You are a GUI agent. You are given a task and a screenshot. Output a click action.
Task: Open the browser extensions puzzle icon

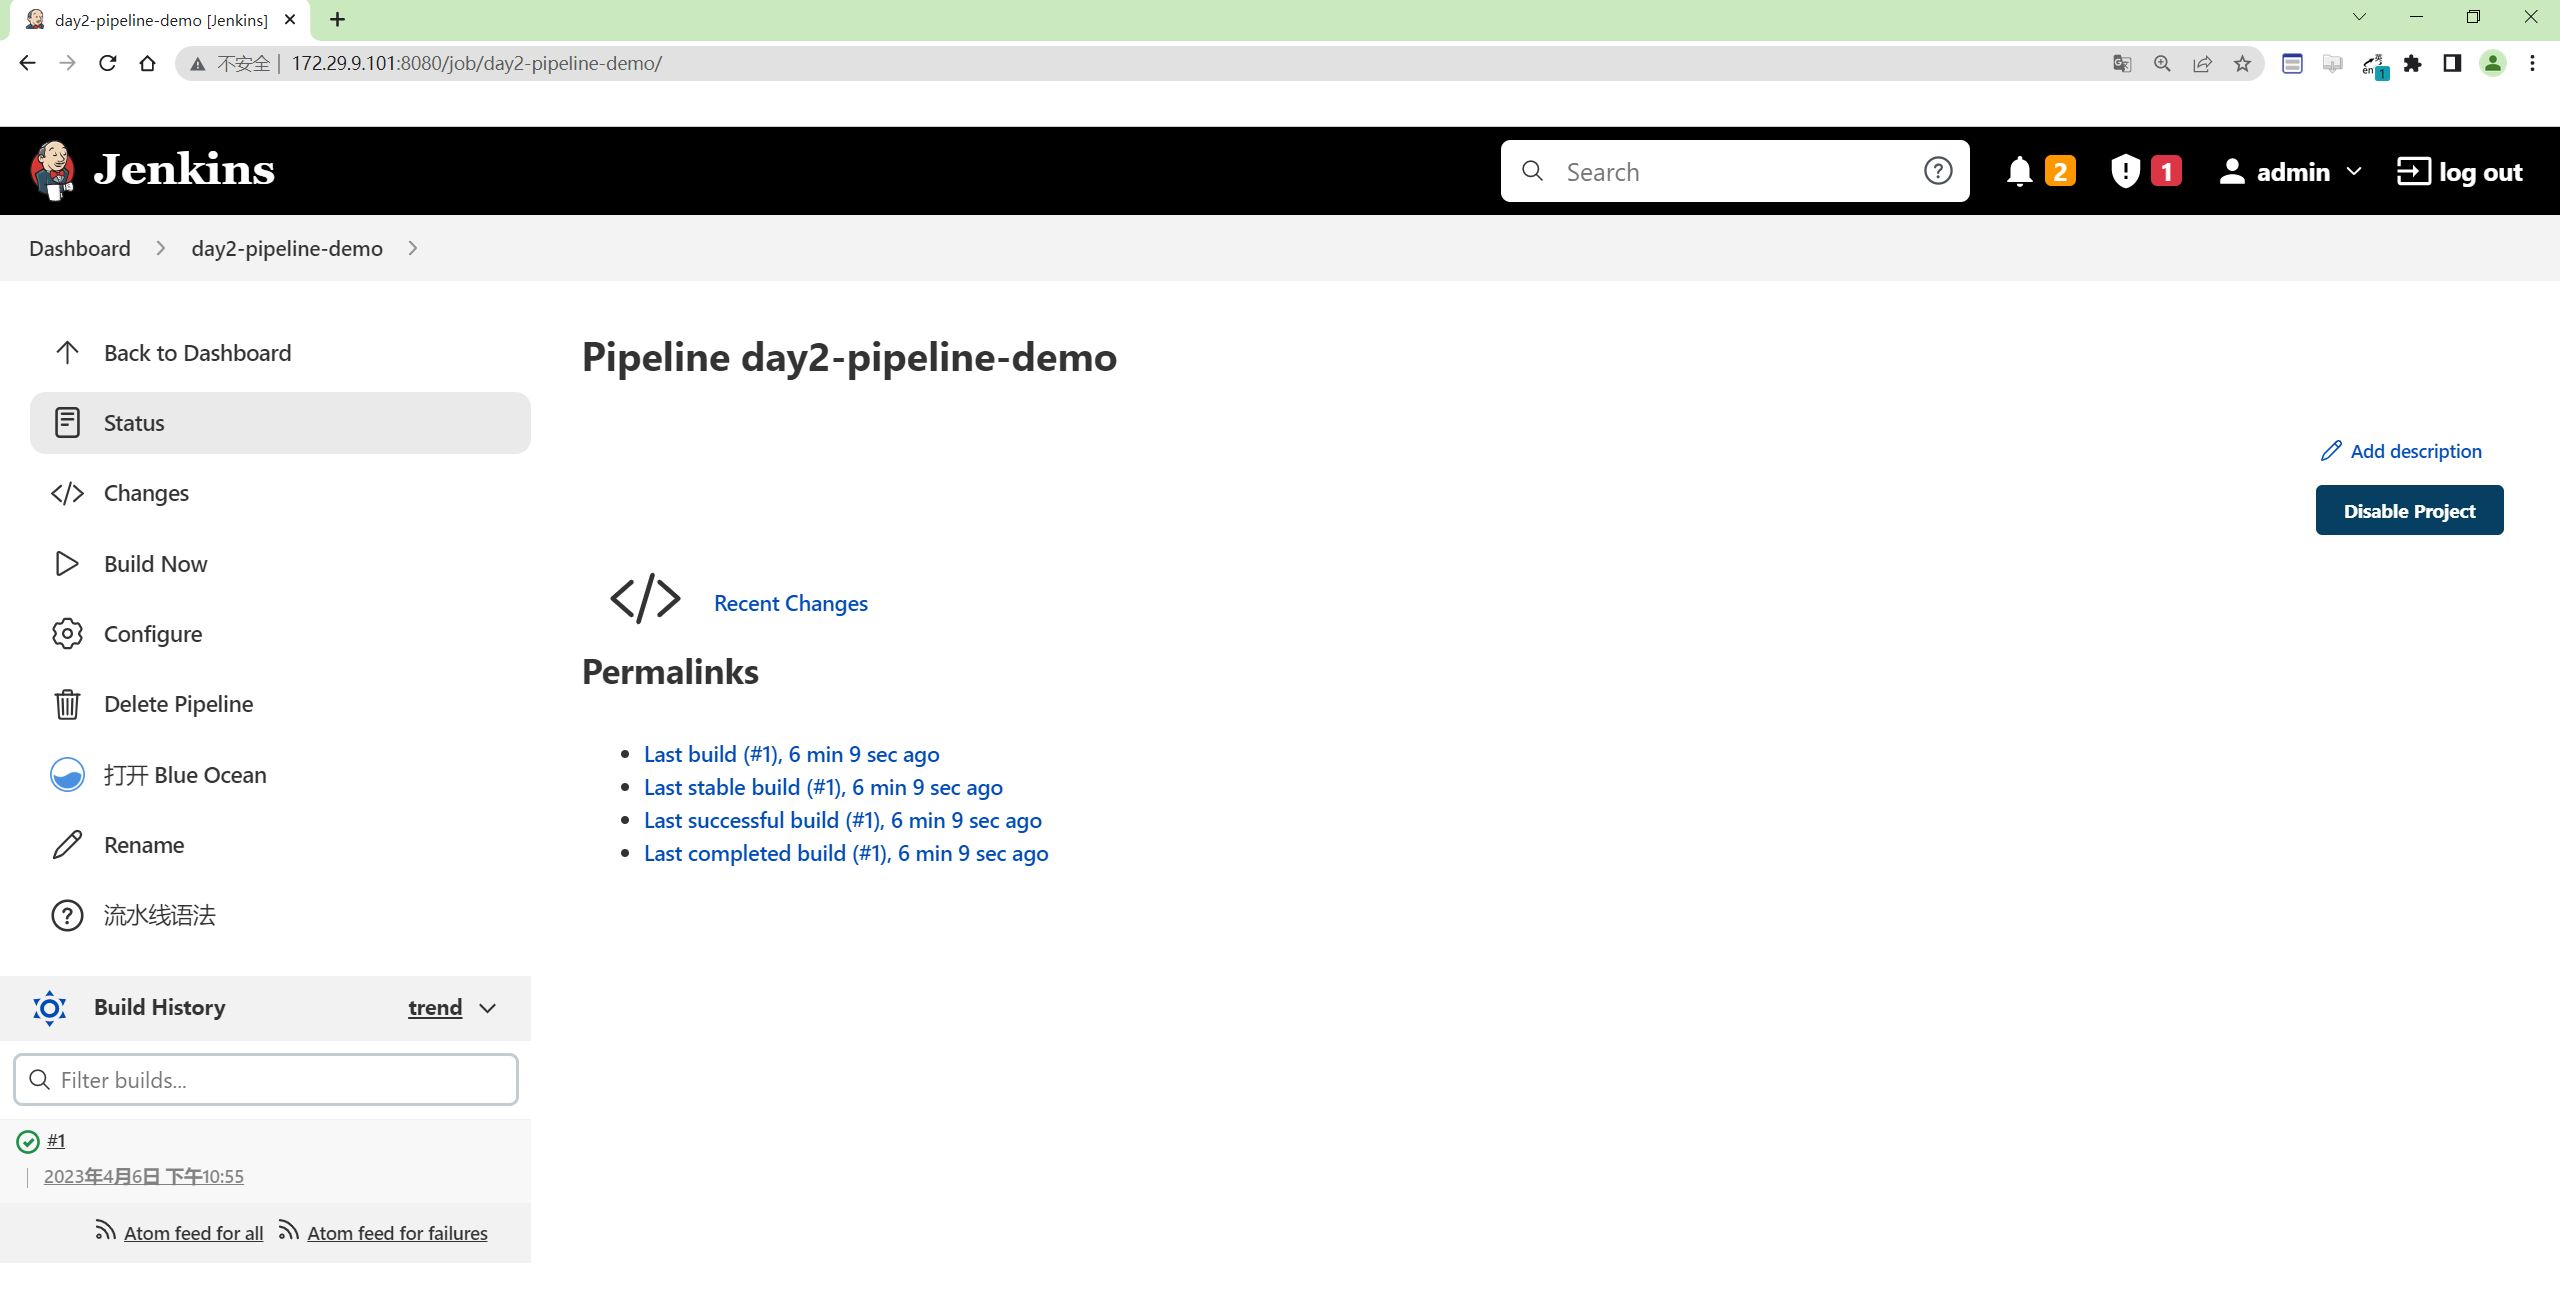click(2413, 63)
